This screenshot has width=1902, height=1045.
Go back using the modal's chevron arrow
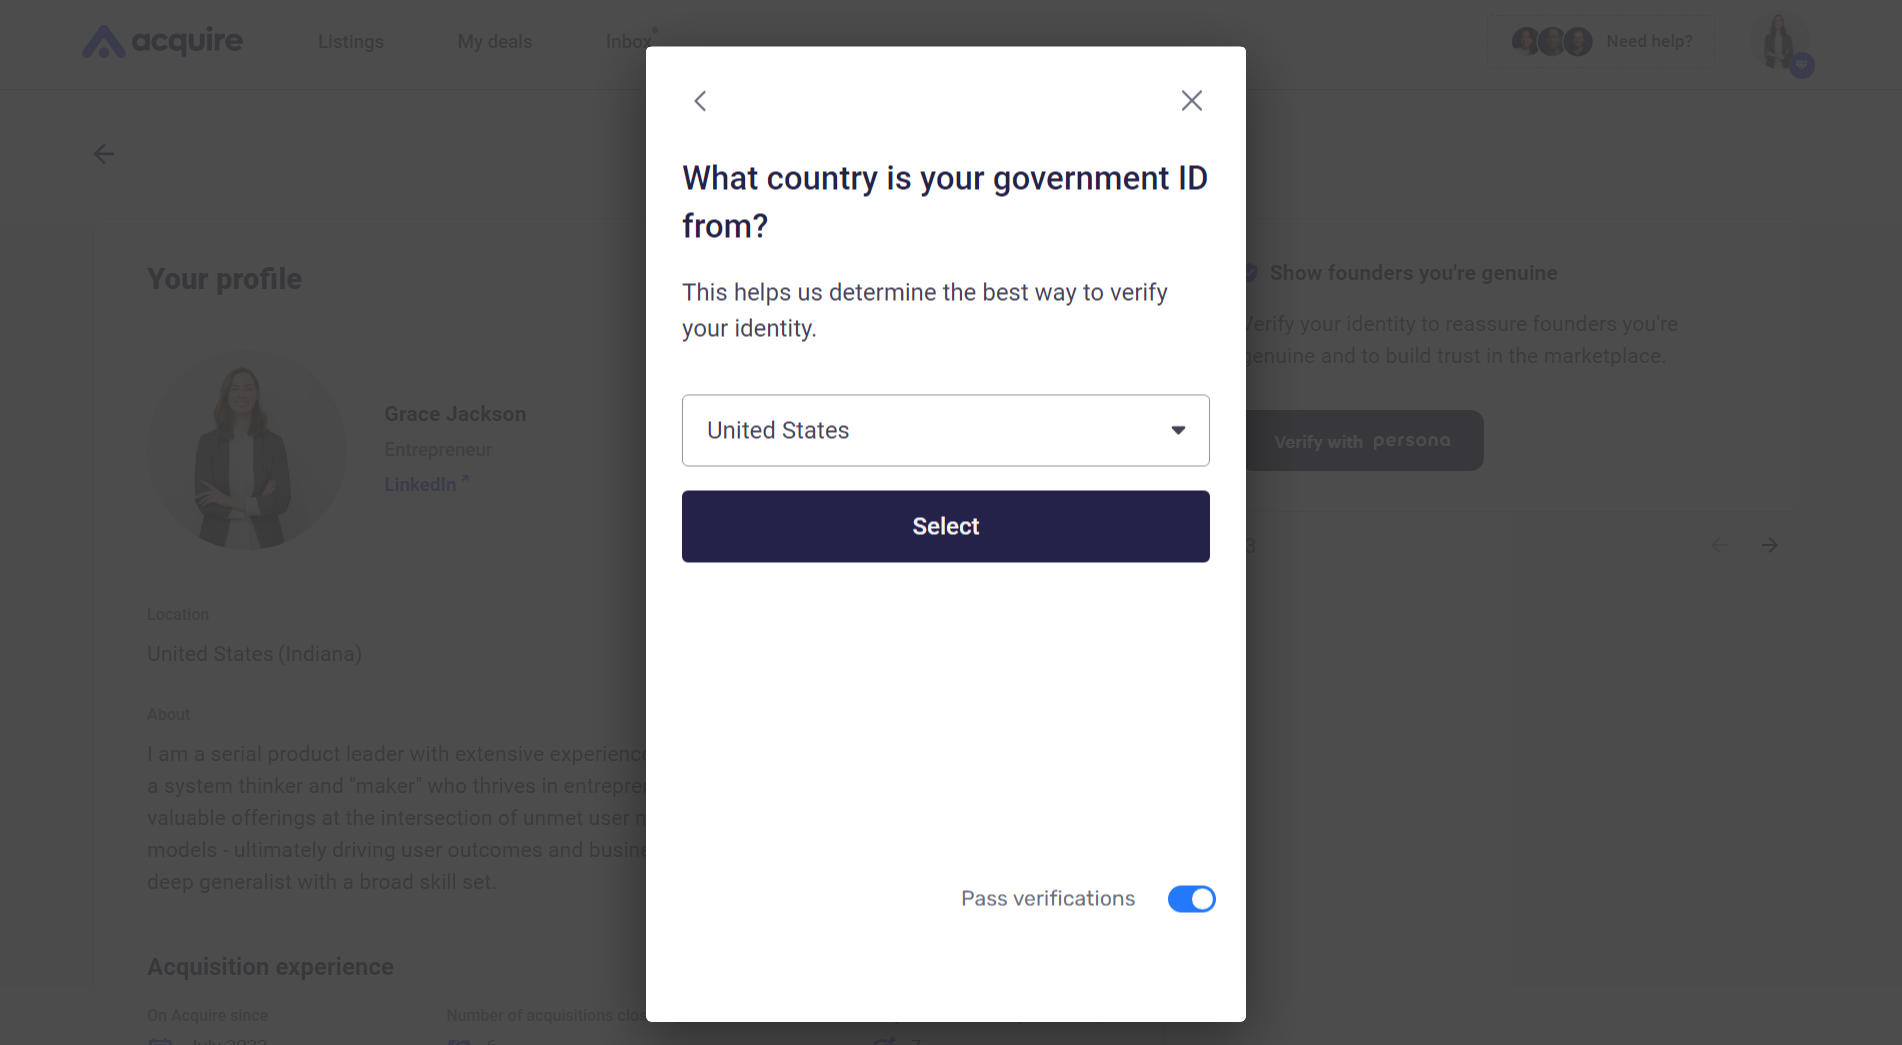click(700, 100)
